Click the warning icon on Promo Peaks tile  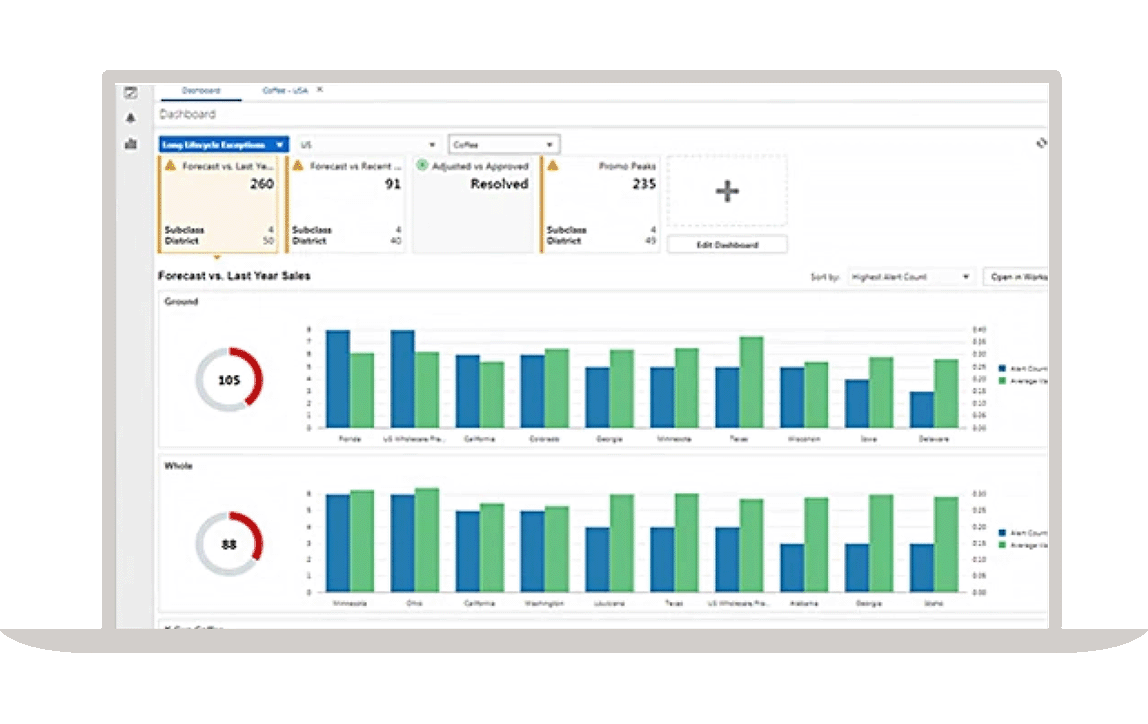[x=552, y=166]
